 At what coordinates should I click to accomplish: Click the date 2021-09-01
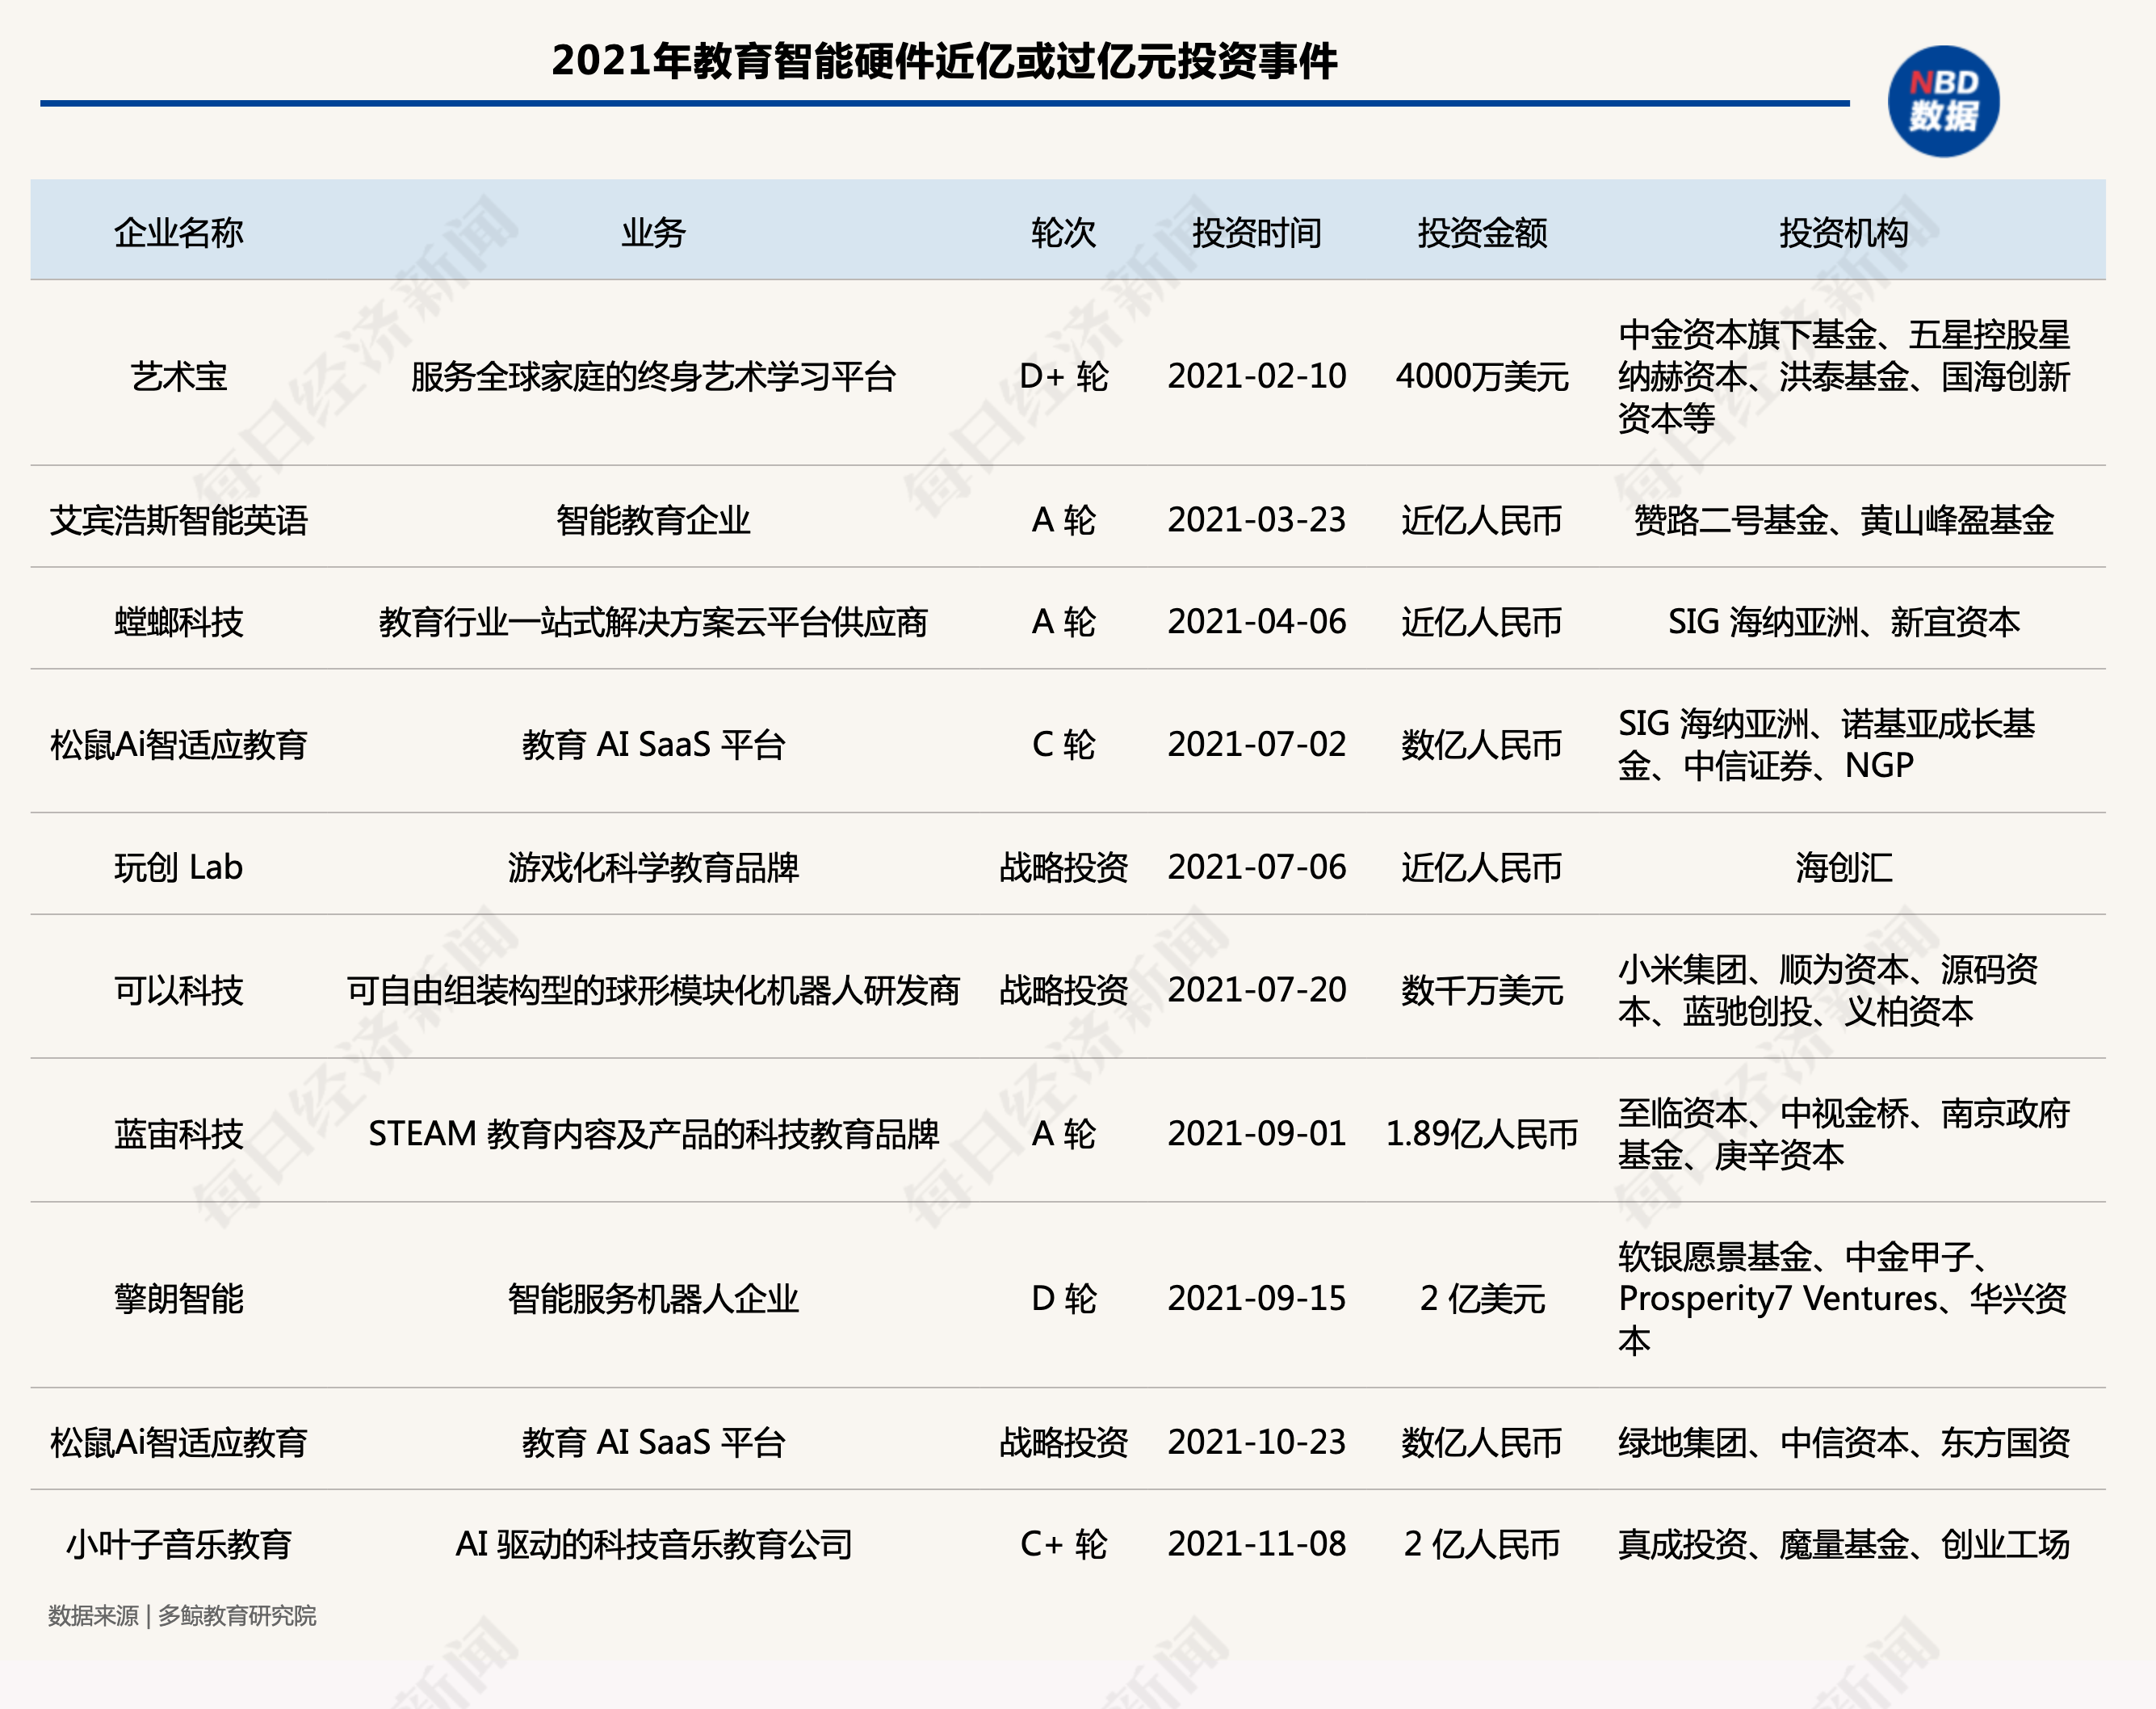pos(1256,1135)
